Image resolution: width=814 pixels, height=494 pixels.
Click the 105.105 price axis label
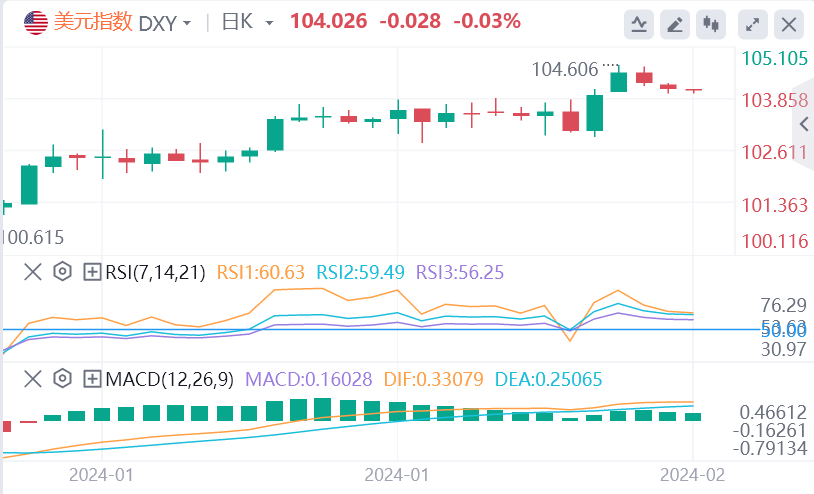[776, 58]
